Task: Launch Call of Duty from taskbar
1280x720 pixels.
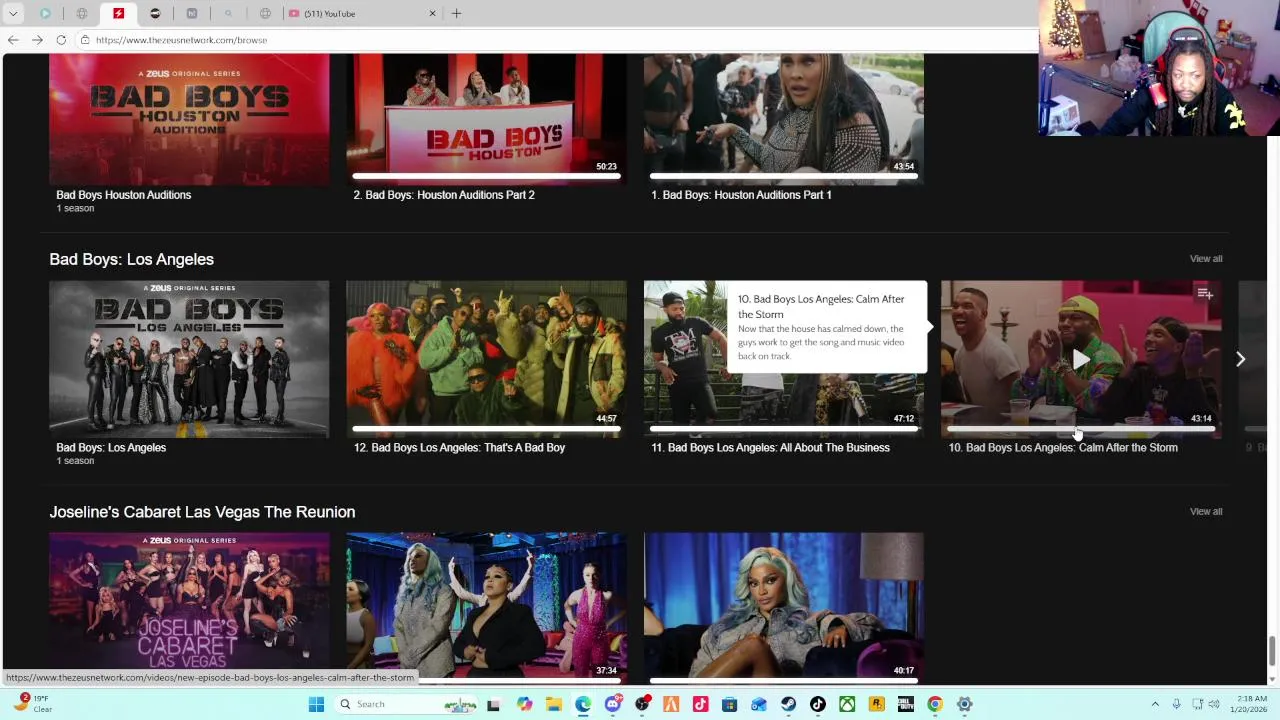Action: [906, 704]
